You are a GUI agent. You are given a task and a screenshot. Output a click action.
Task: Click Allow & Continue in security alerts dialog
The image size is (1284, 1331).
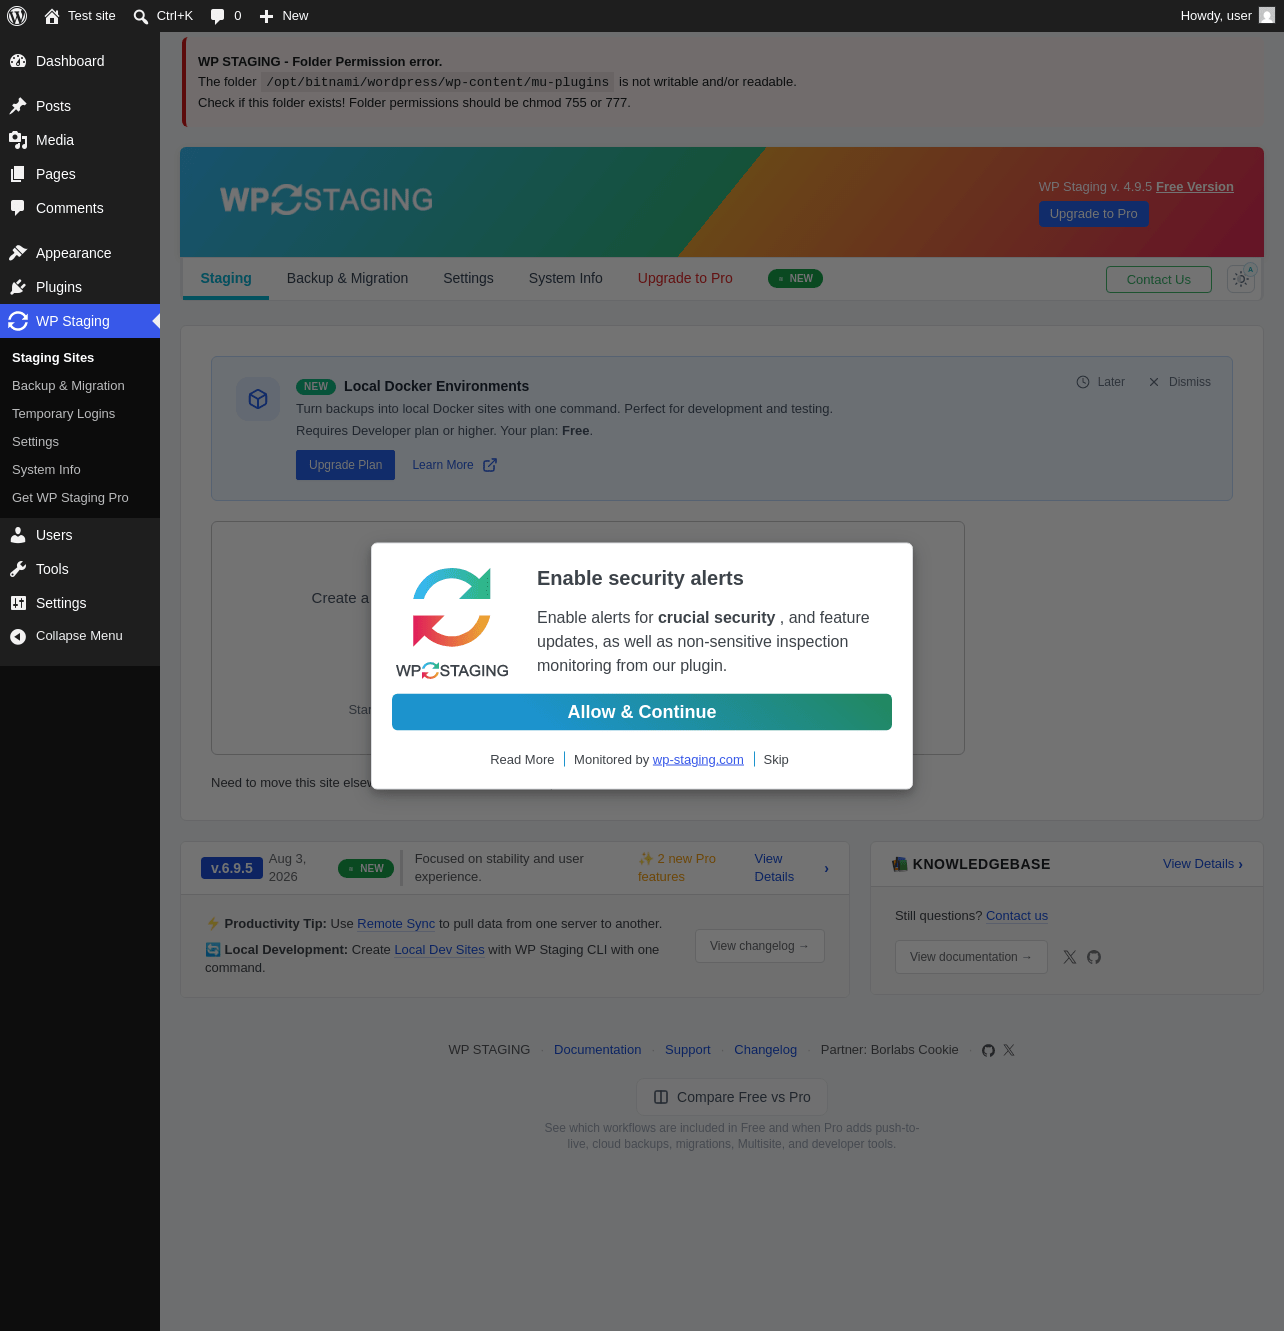(642, 712)
